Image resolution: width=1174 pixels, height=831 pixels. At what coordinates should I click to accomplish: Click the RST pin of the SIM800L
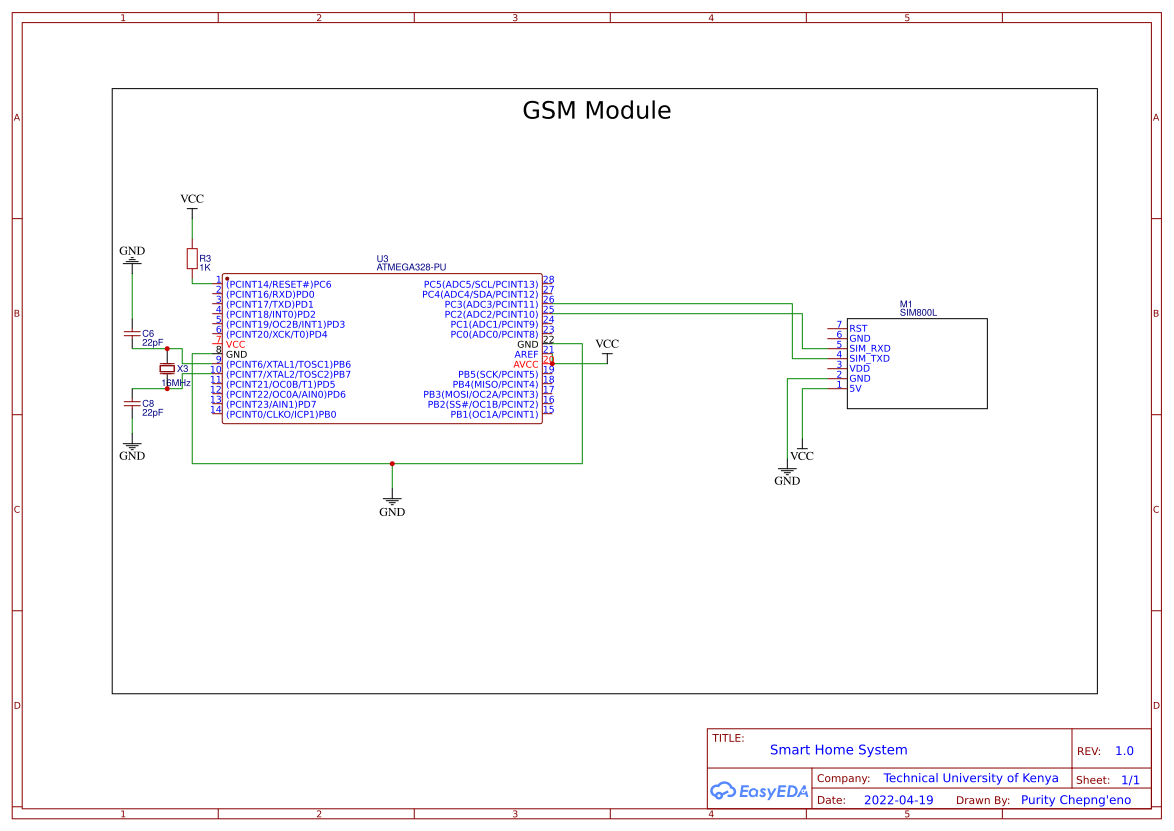(x=857, y=327)
